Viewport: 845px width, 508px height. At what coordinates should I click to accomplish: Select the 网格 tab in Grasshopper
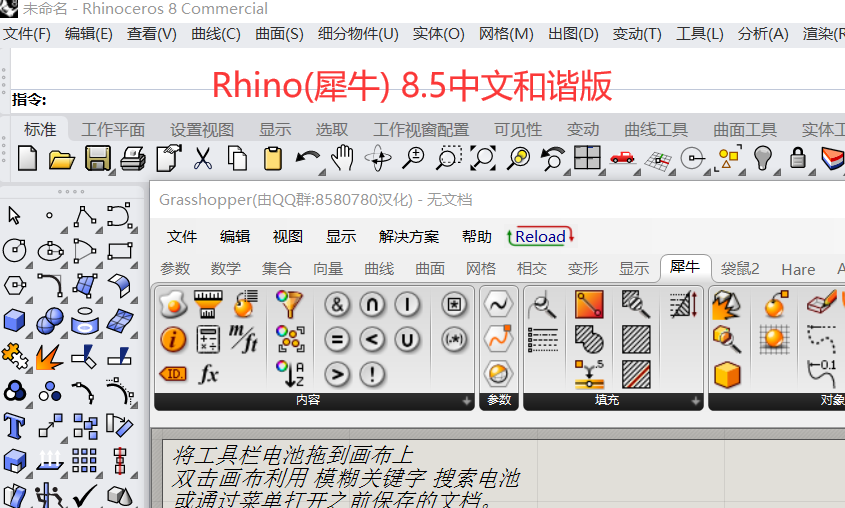tap(481, 268)
